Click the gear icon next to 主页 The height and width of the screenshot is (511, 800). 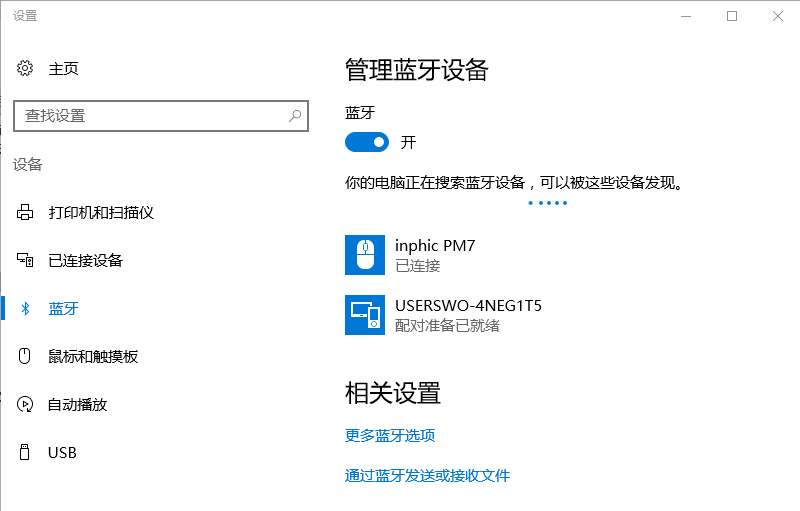click(25, 68)
